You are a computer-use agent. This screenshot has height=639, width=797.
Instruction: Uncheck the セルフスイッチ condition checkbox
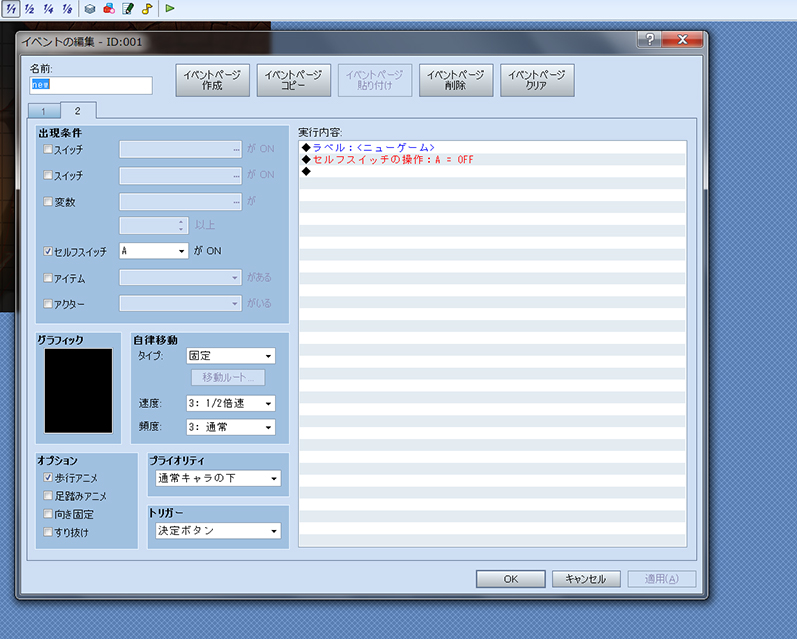[x=48, y=251]
